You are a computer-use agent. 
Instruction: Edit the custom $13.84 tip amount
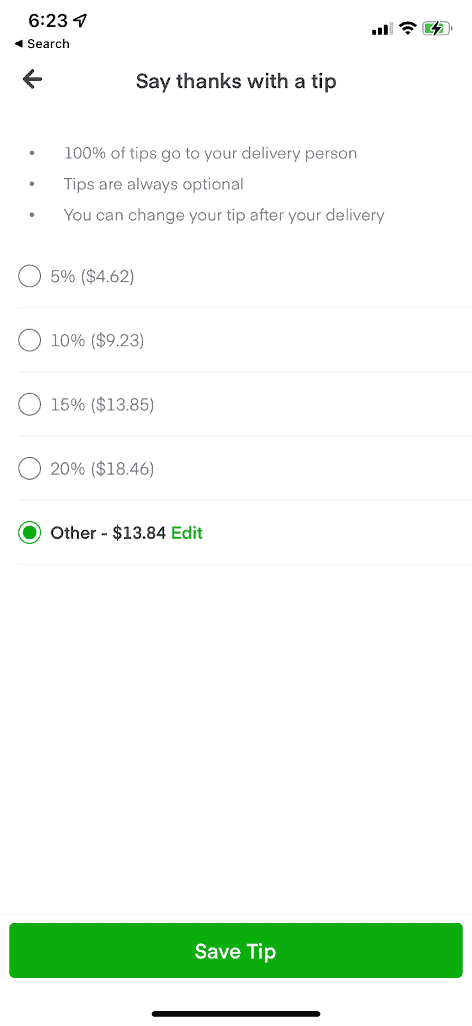[187, 533]
